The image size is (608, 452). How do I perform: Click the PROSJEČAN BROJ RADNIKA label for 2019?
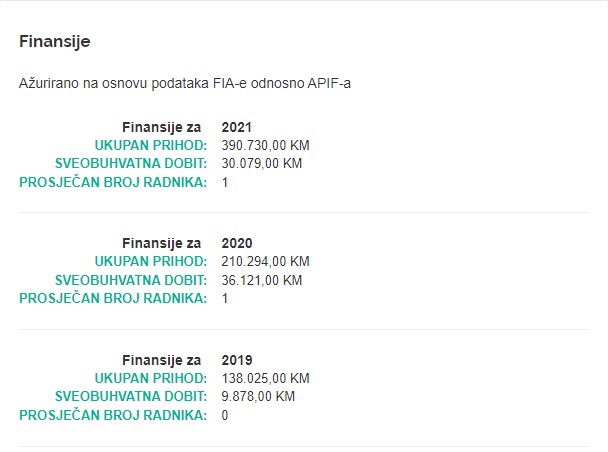tap(113, 415)
